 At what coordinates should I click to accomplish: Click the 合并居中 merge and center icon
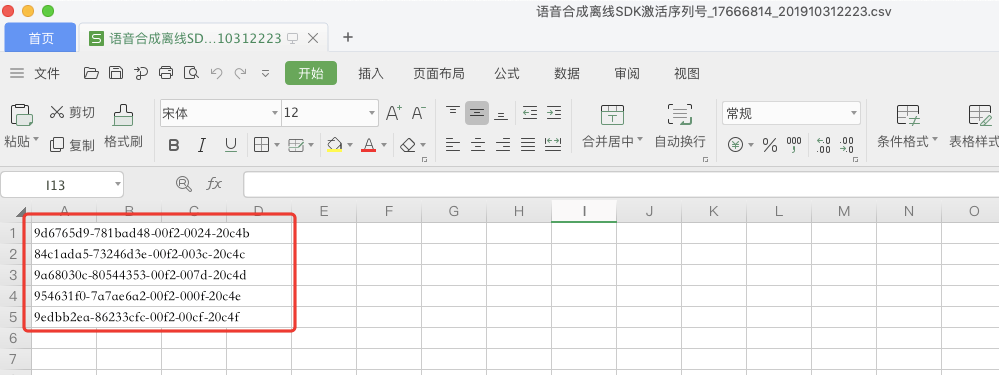coord(612,115)
